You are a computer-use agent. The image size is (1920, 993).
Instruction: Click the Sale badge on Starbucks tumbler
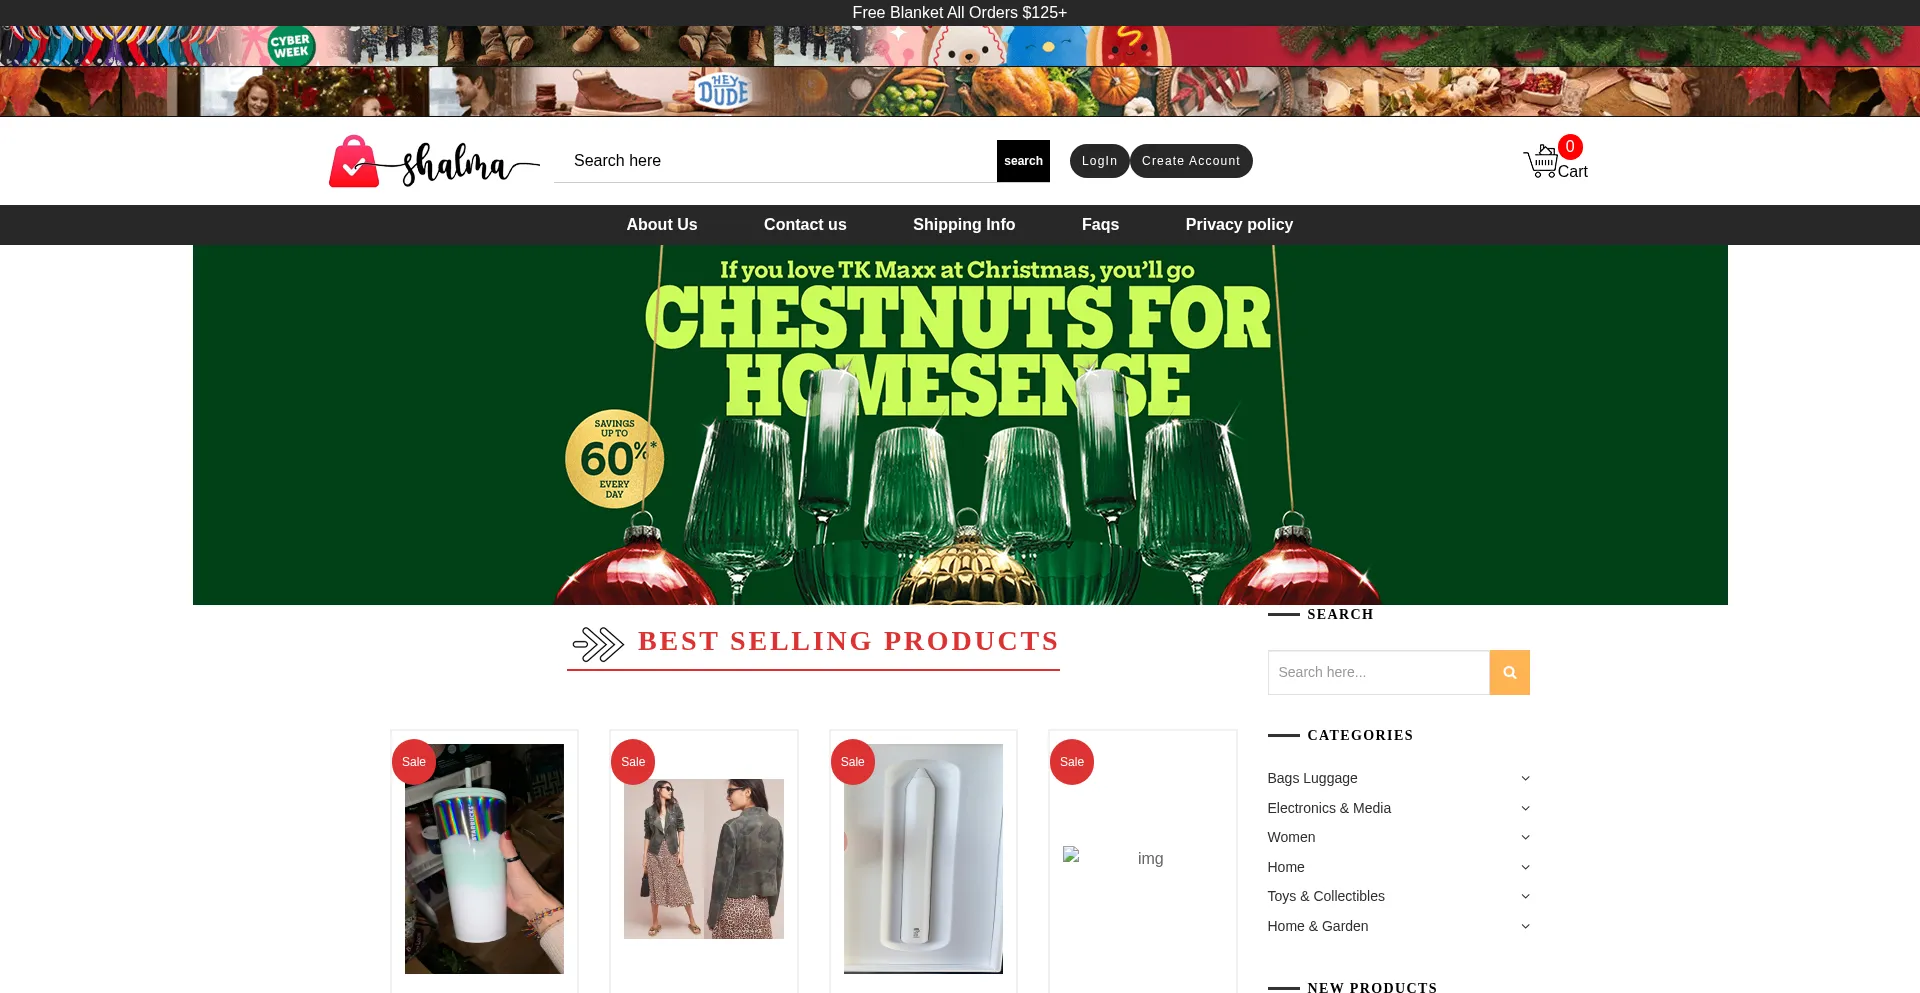click(414, 762)
